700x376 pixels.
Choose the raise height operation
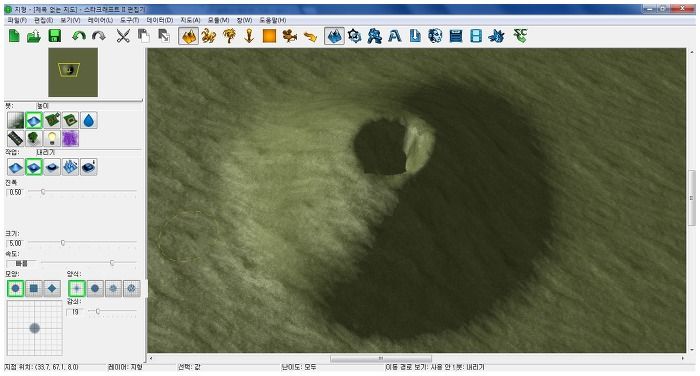point(16,167)
